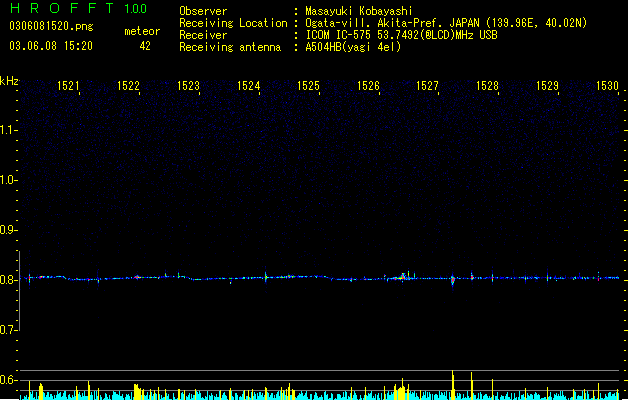
Task: Click the 'meteor' label
Action: pyautogui.click(x=142, y=31)
